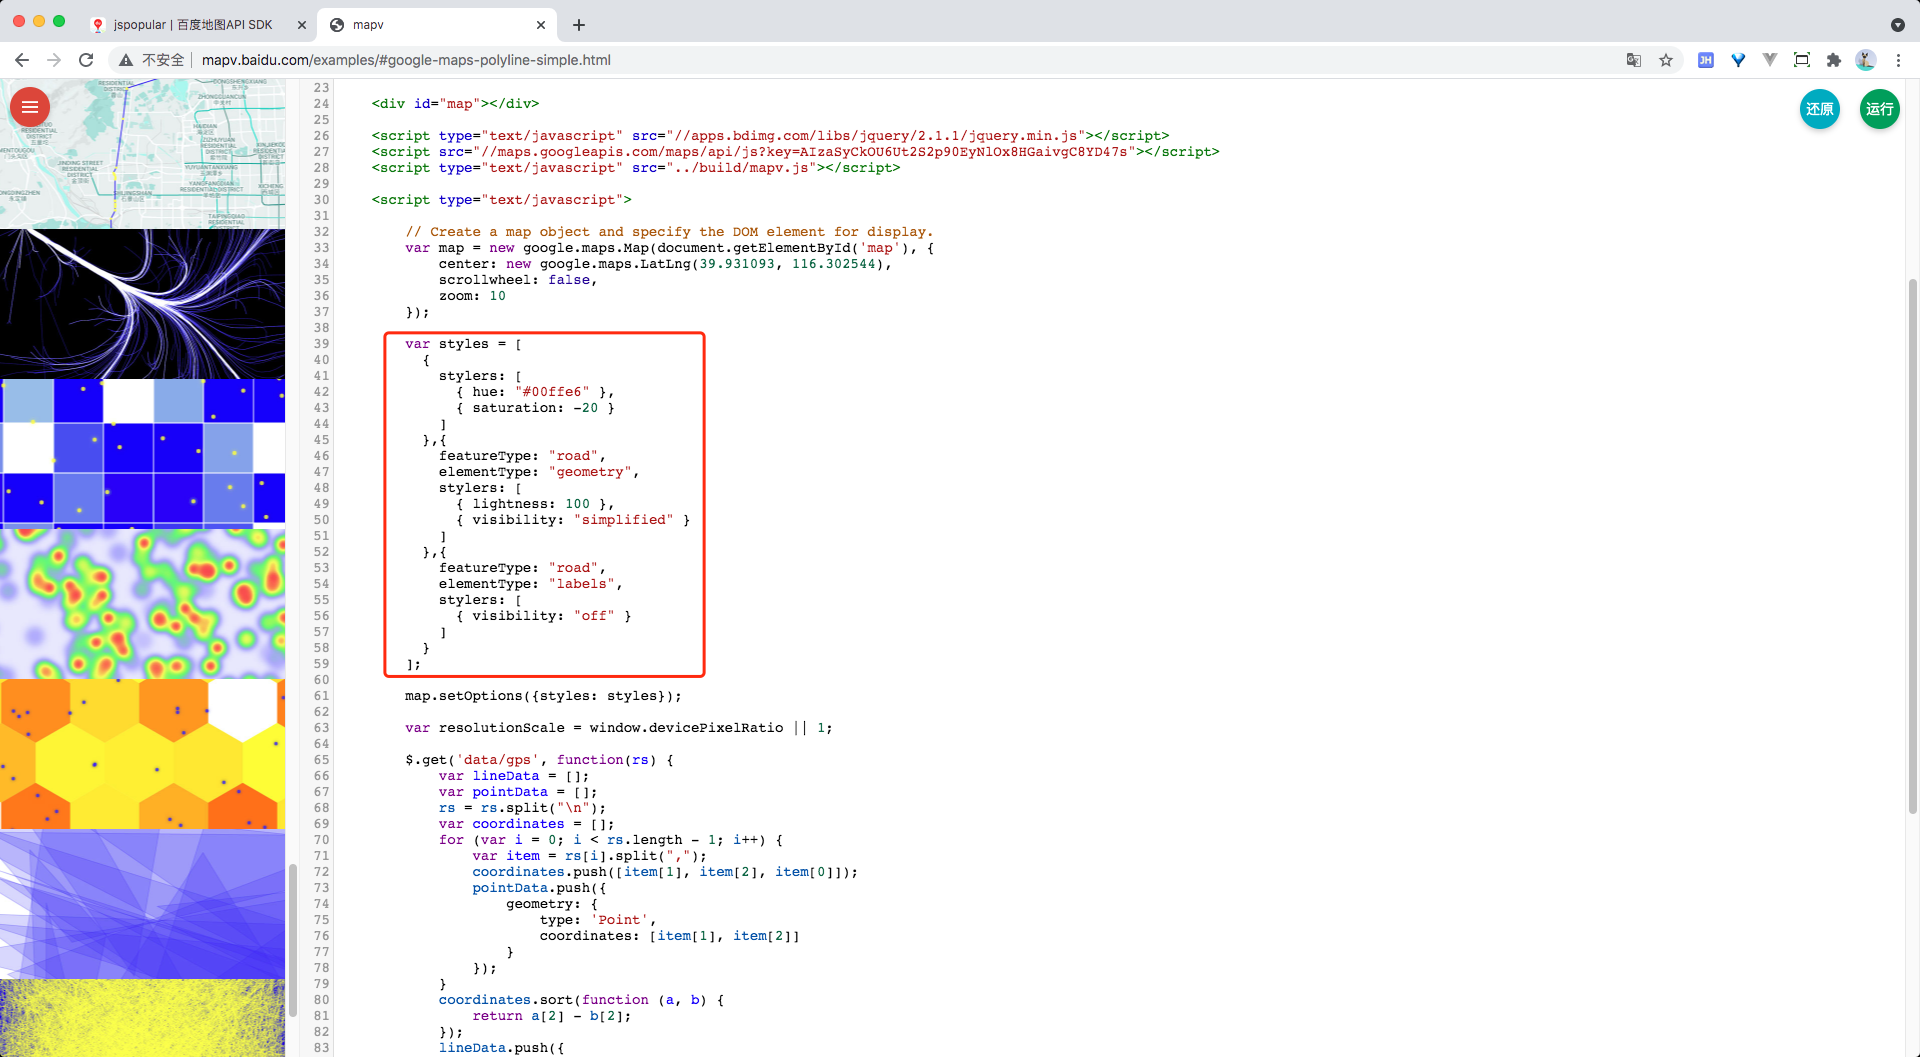Open the orange honeycomb example thumbnail

(x=143, y=754)
